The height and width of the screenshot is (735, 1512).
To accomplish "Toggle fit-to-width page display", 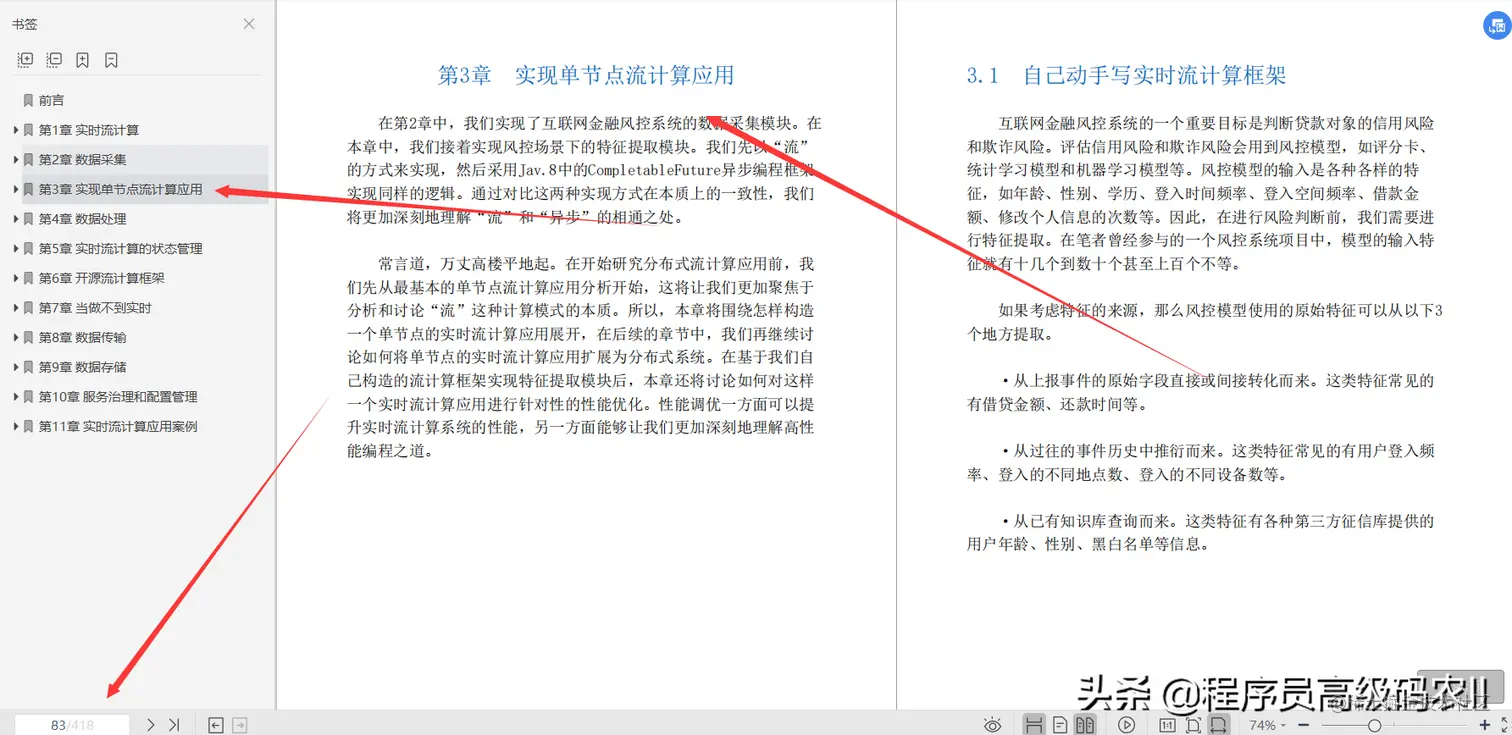I will click(x=1219, y=724).
